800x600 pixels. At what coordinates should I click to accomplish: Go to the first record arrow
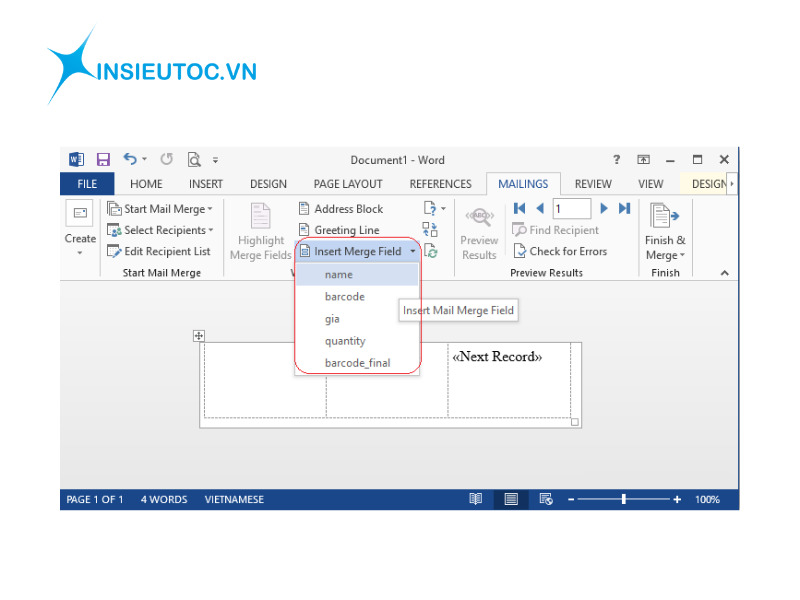click(519, 209)
